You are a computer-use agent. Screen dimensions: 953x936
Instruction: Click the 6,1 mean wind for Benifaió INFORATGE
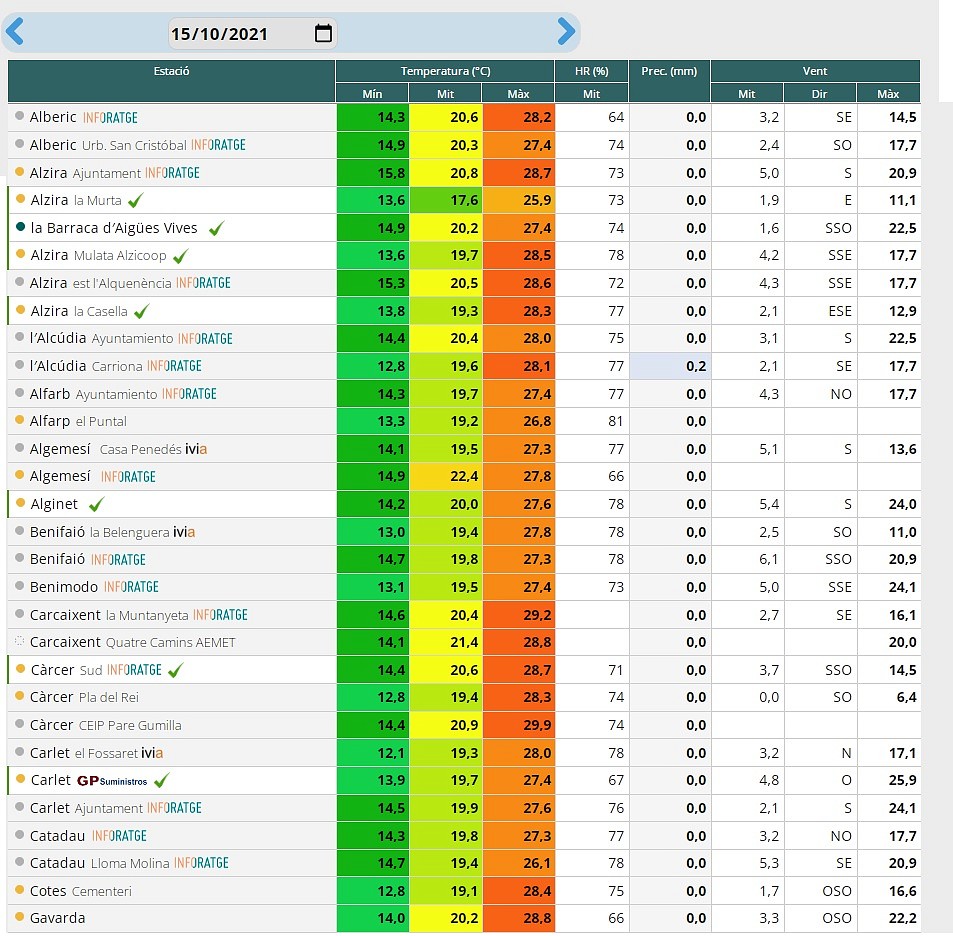[747, 559]
